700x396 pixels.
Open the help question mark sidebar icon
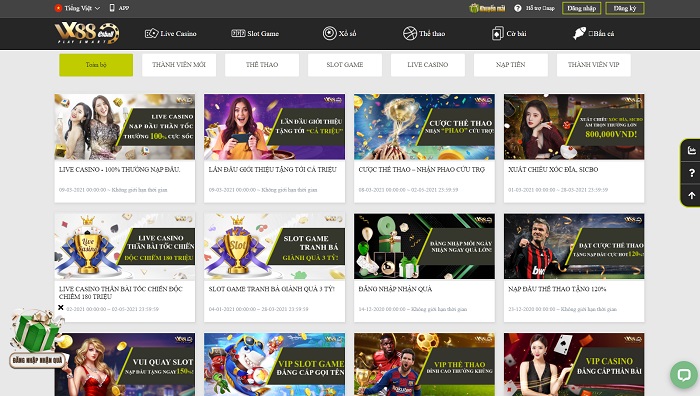(692, 173)
